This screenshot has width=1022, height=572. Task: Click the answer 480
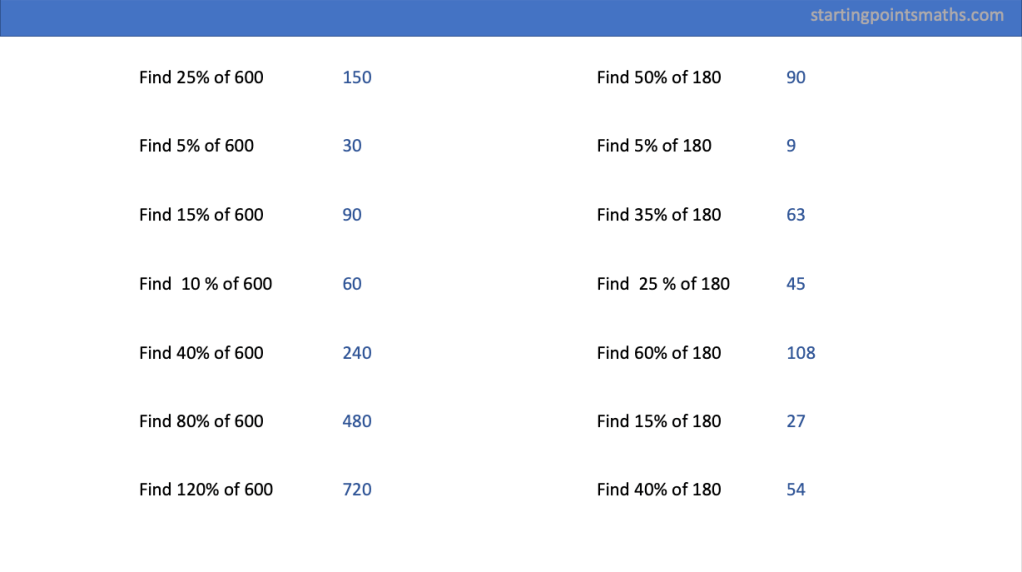coord(356,421)
